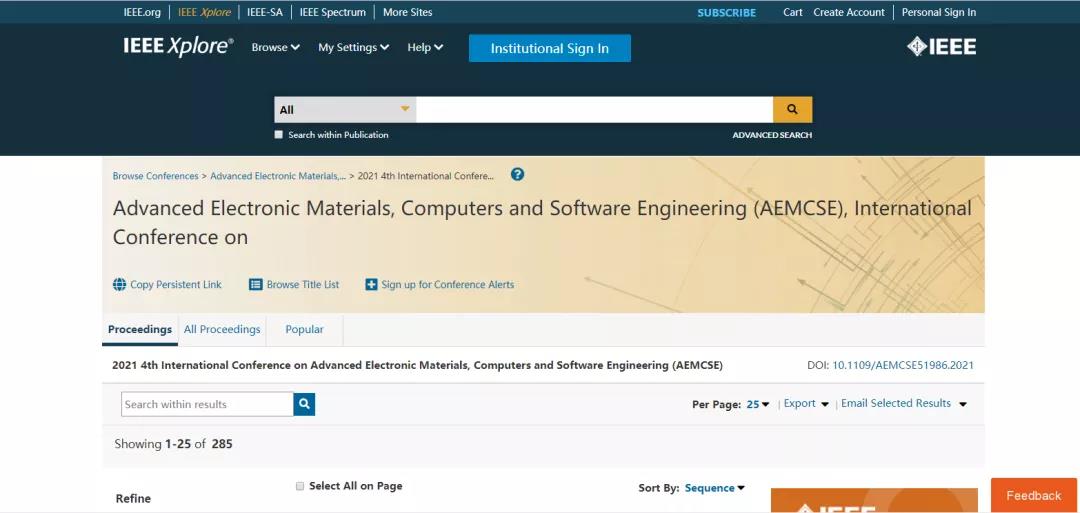This screenshot has height=513, width=1080.
Task: Open the Sort By Sequence dropdown
Action: [715, 488]
